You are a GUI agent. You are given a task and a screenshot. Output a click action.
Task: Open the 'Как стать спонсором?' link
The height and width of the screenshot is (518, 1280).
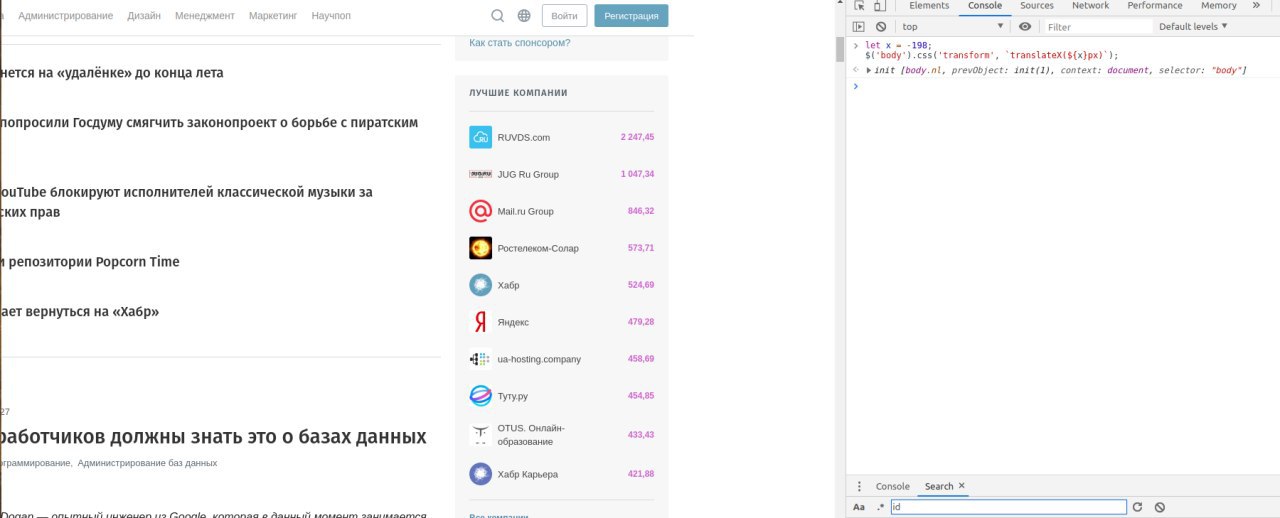520,43
